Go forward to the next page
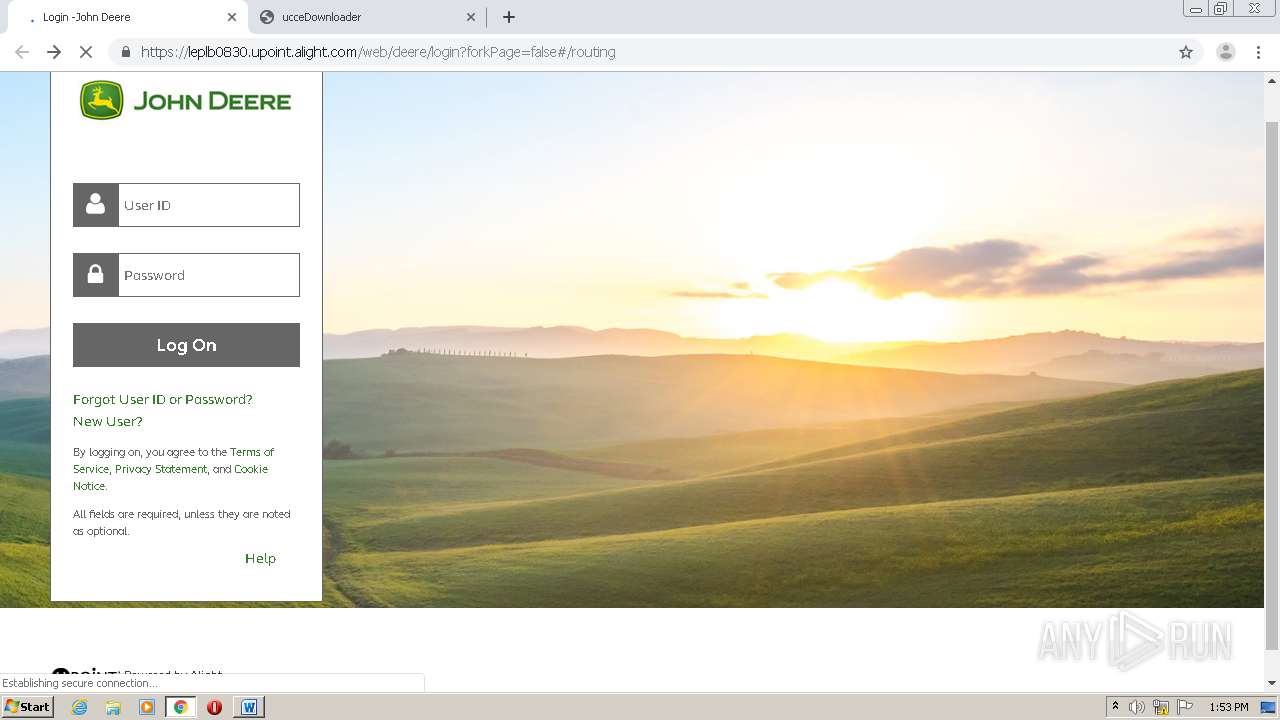 click(x=54, y=52)
